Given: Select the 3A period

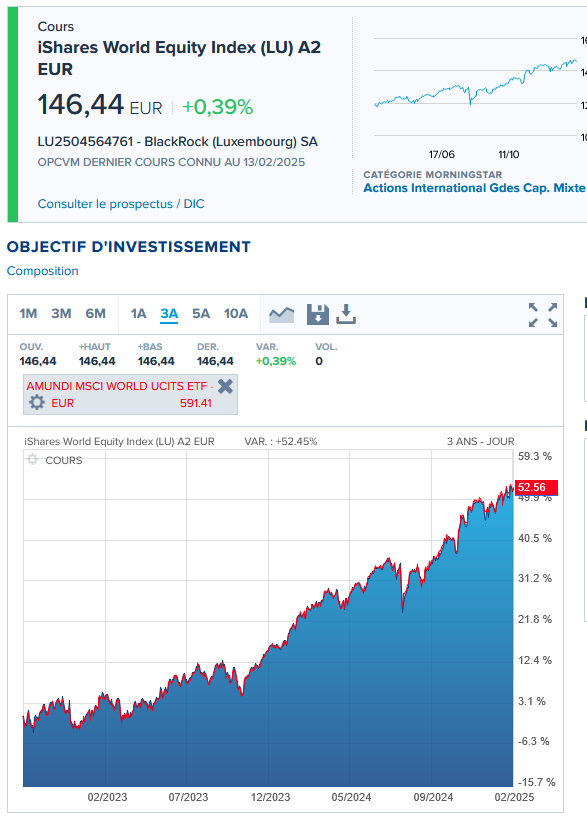Looking at the screenshot, I should coord(169,314).
